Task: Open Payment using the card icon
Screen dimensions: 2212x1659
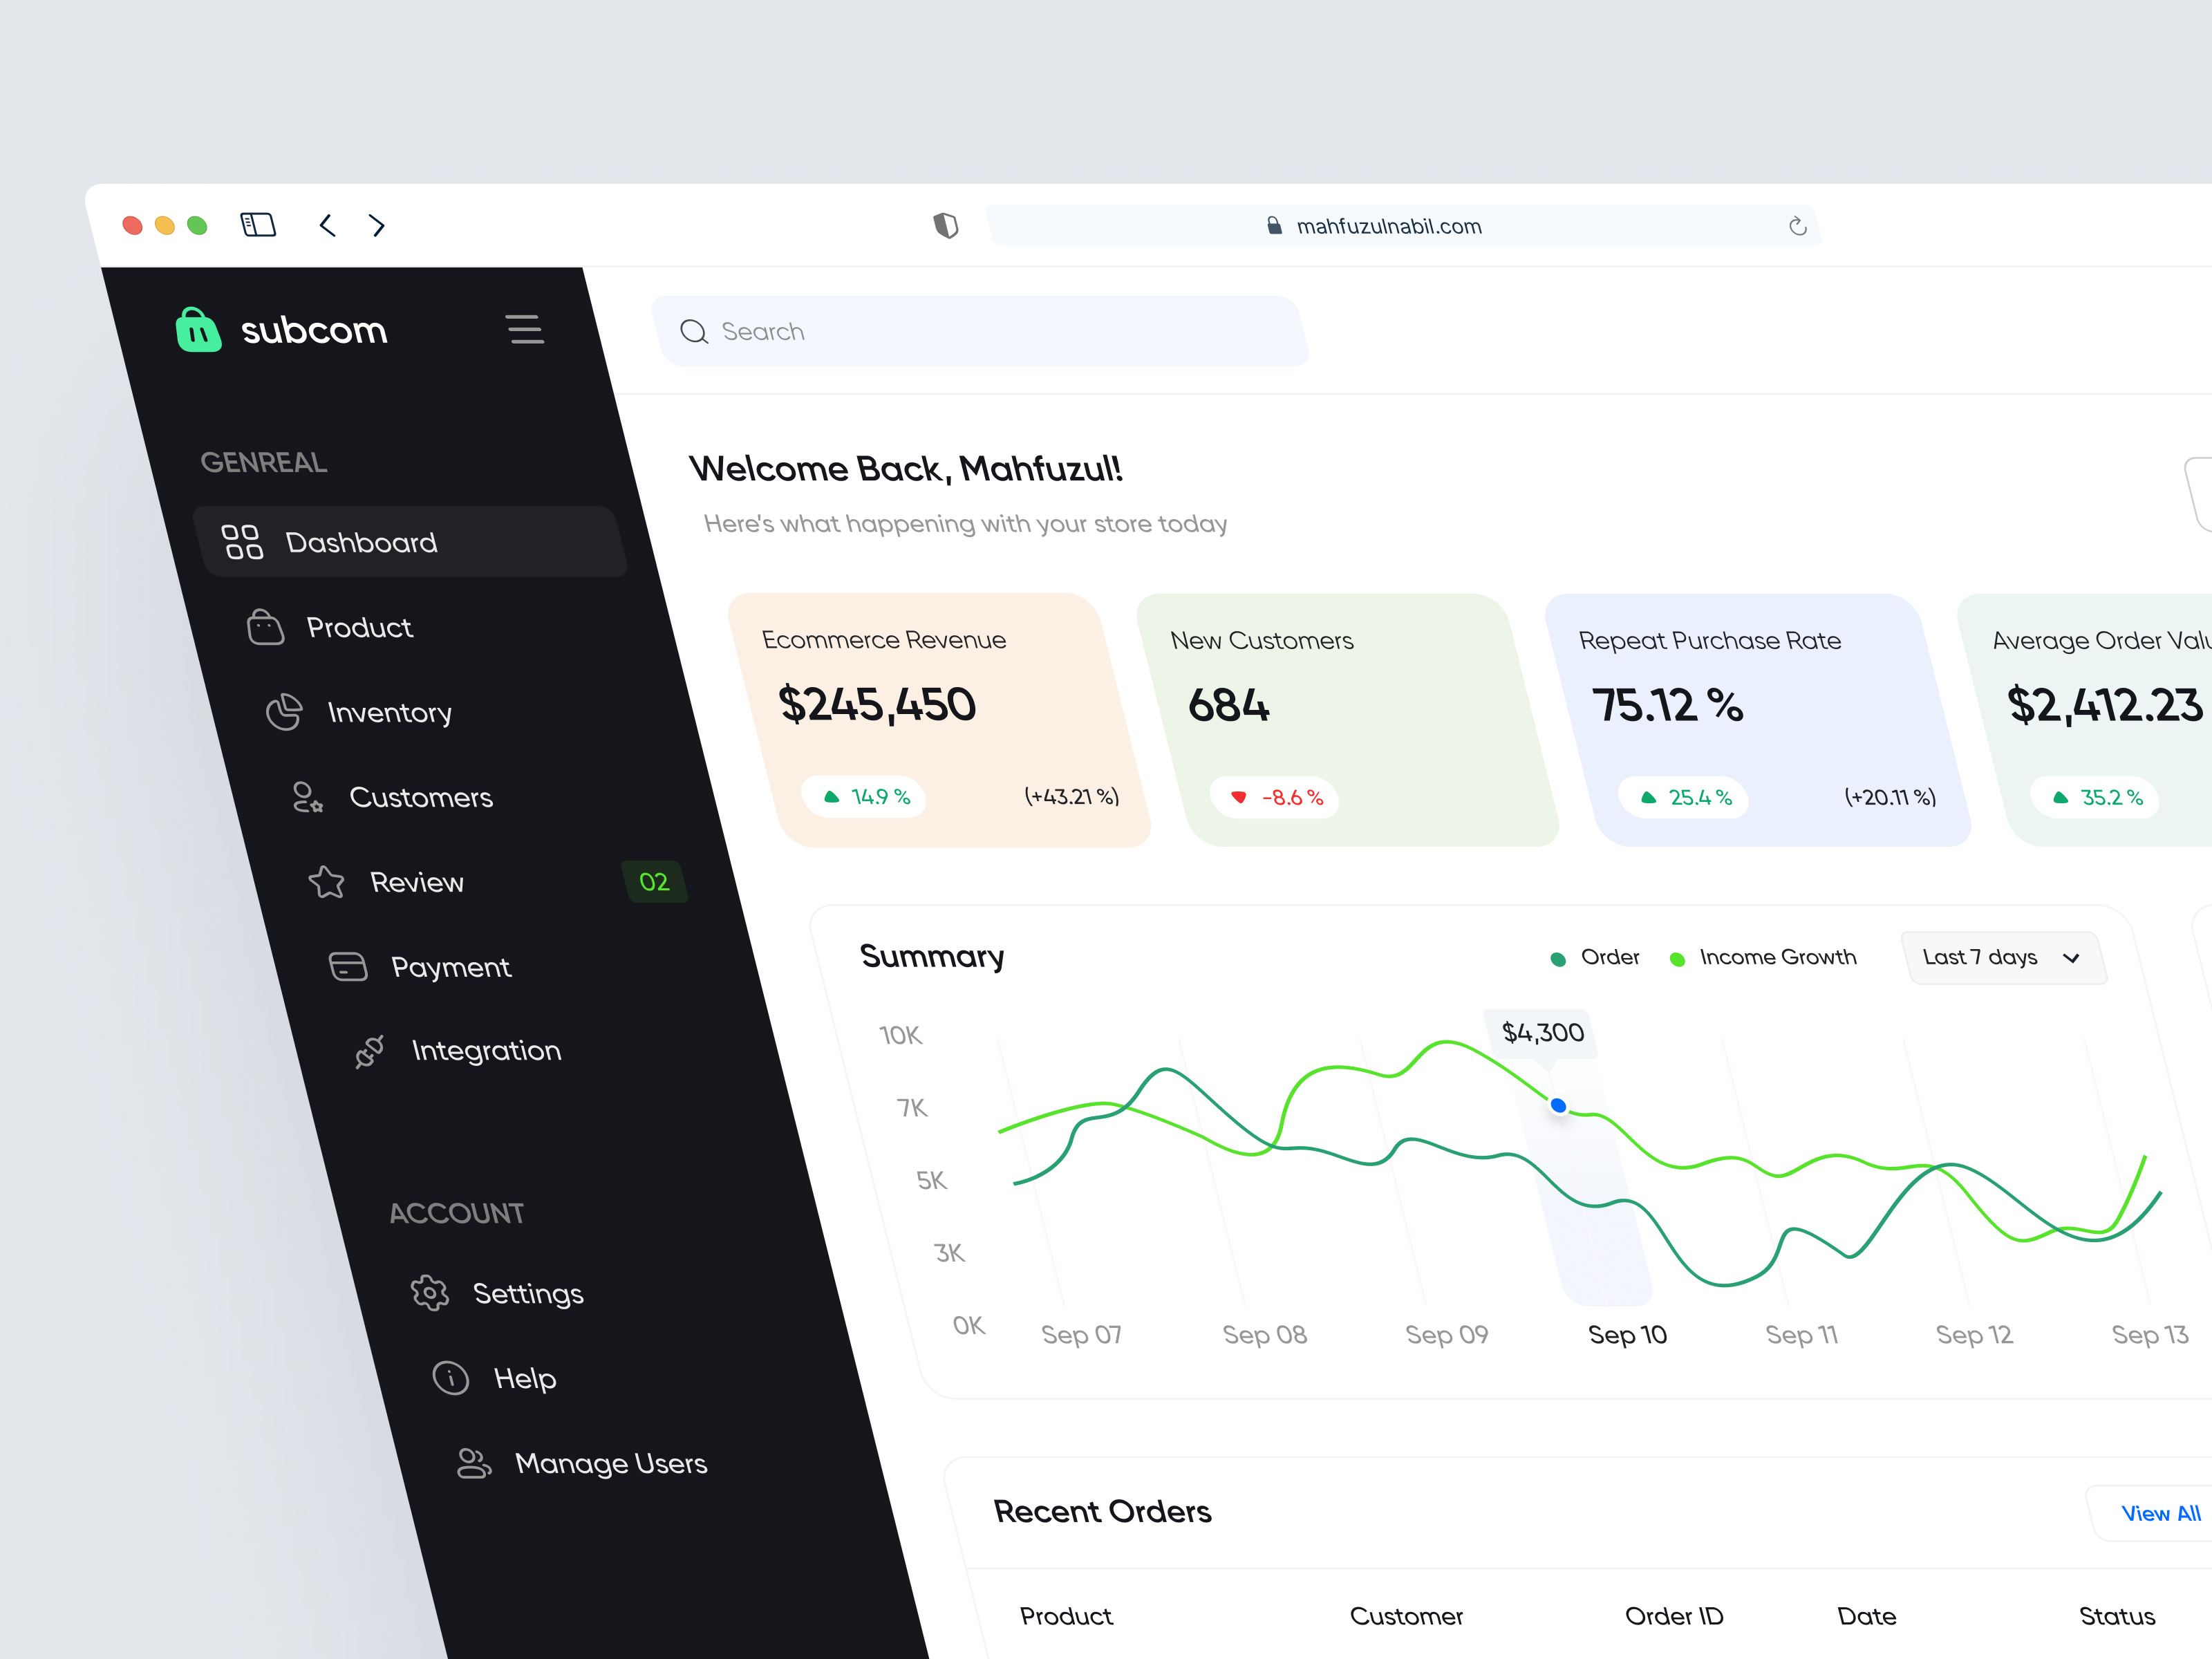Action: [346, 966]
